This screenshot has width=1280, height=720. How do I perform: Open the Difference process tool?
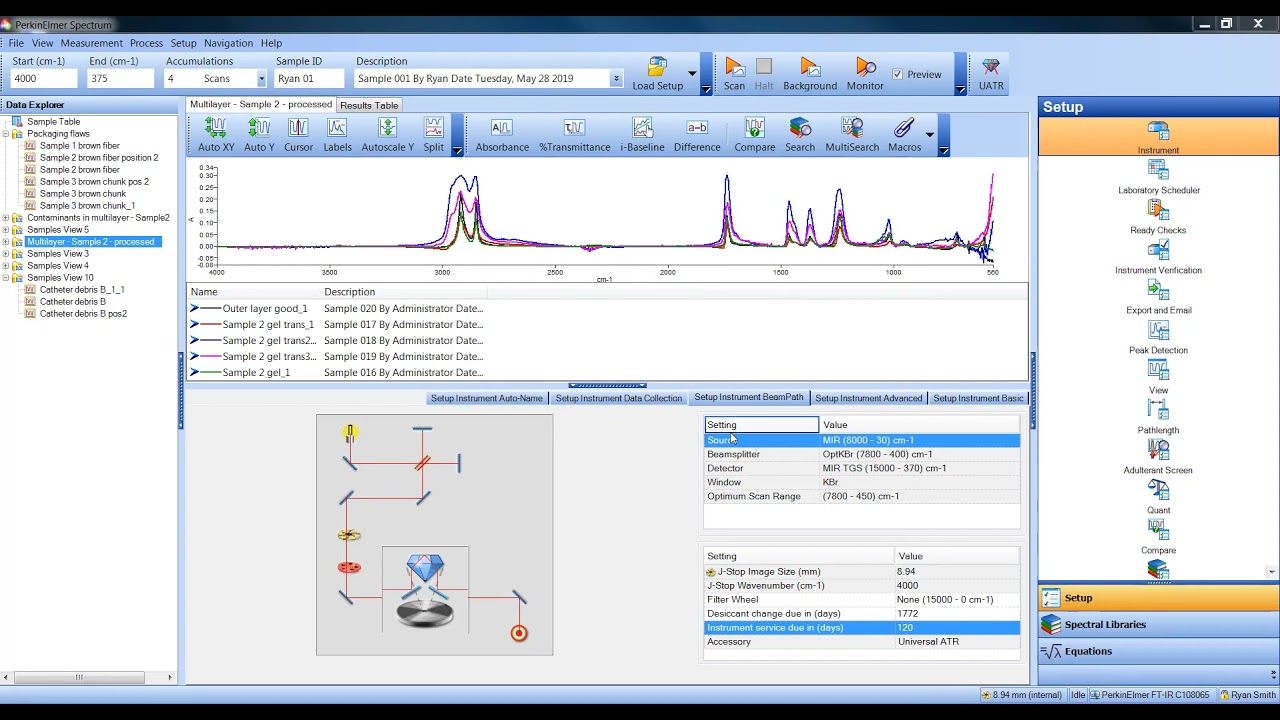(697, 135)
